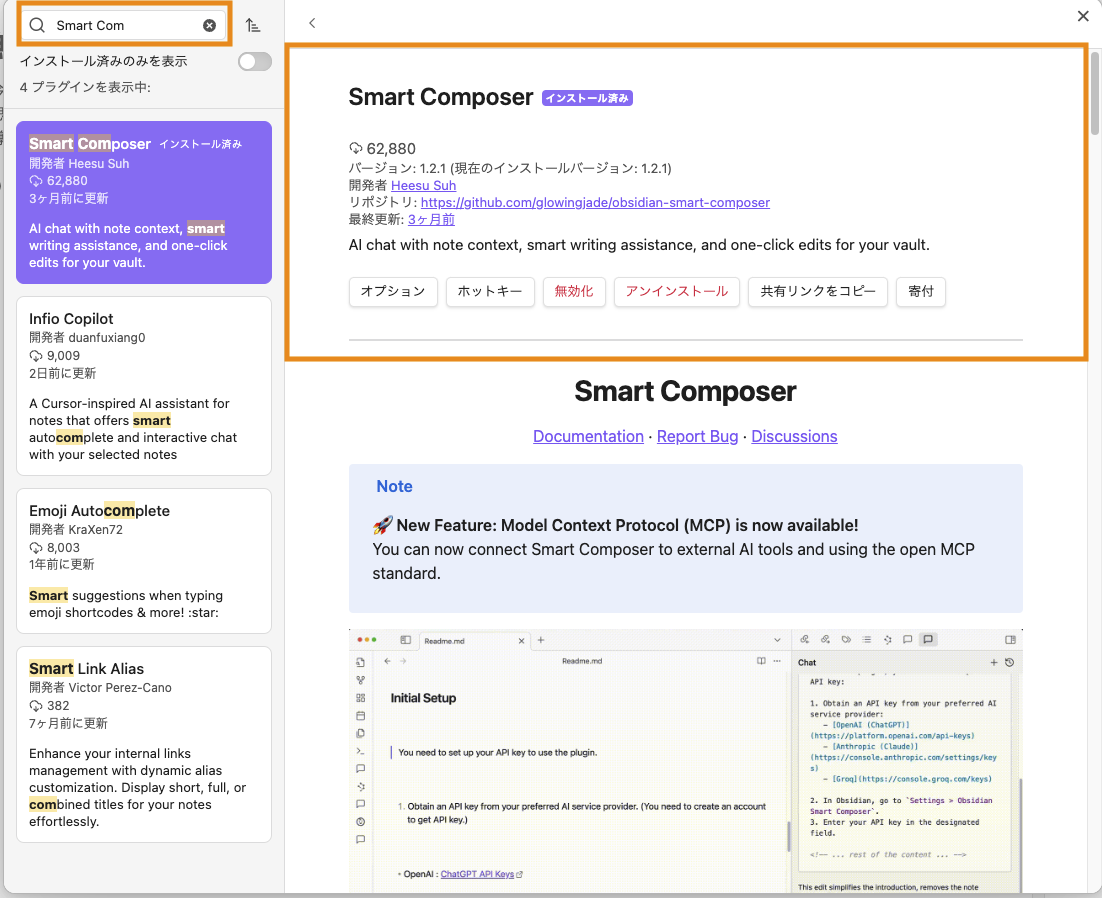Image resolution: width=1102 pixels, height=898 pixels.
Task: Click the magnifier search icon
Action: (37, 25)
